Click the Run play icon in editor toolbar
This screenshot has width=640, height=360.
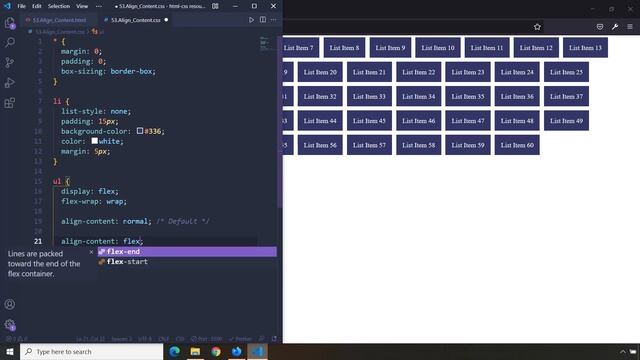[251, 20]
